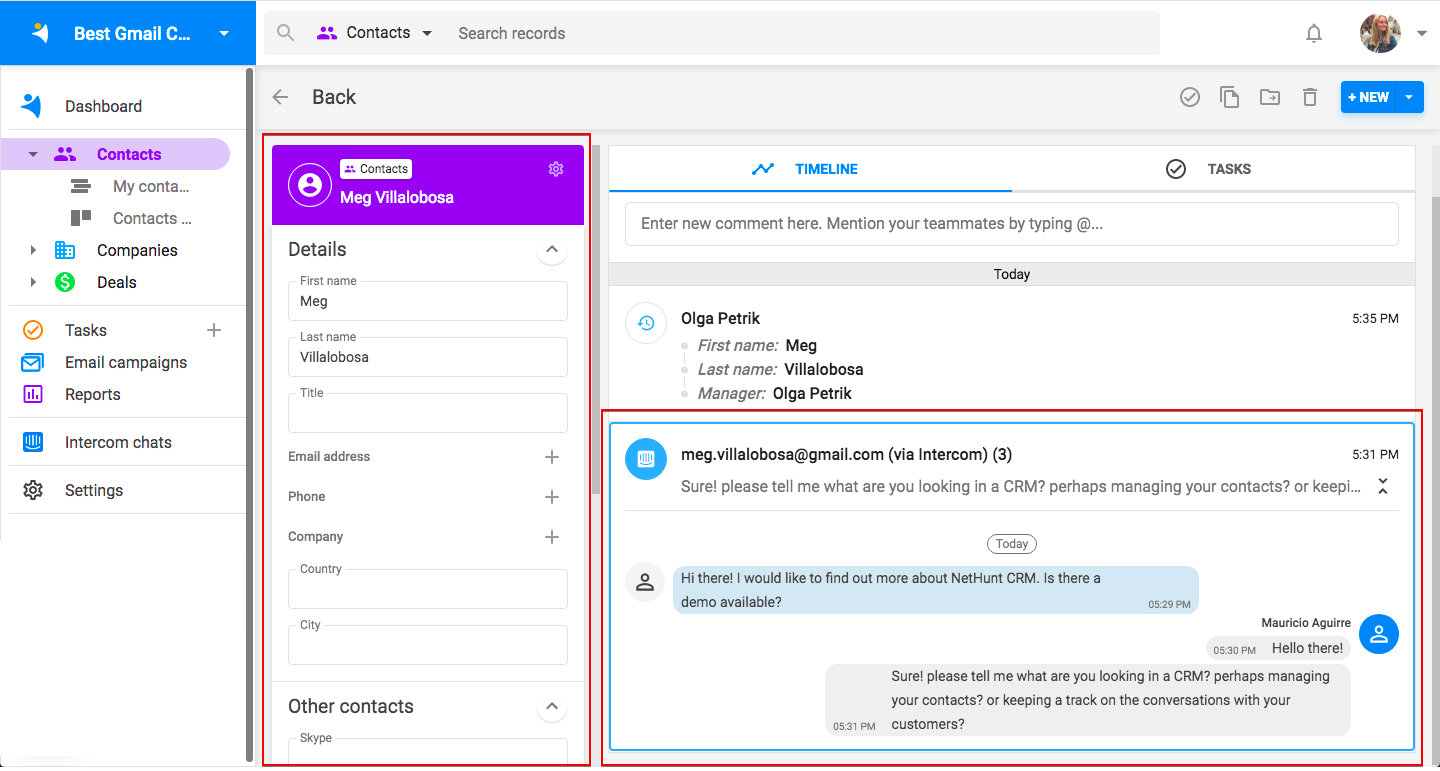1440x771 pixels.
Task: Click the meg.villalobosa@gmail.com conversation title
Action: [x=846, y=454]
